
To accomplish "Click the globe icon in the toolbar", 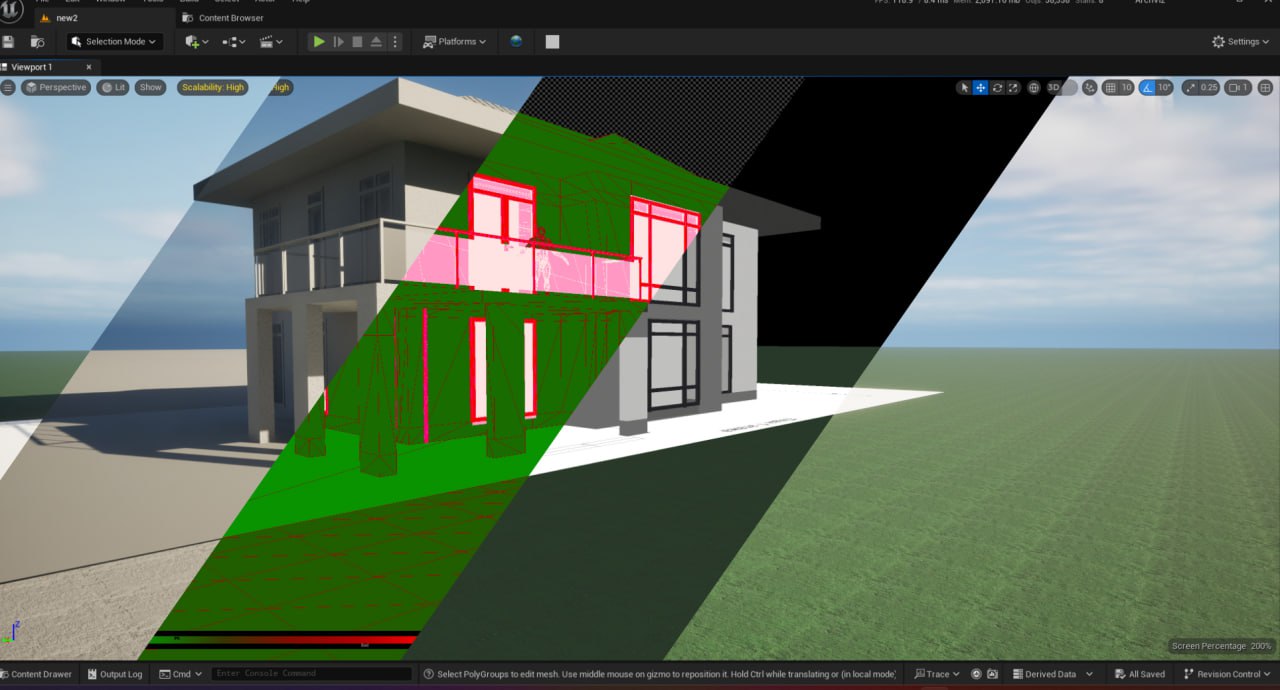I will pos(516,42).
